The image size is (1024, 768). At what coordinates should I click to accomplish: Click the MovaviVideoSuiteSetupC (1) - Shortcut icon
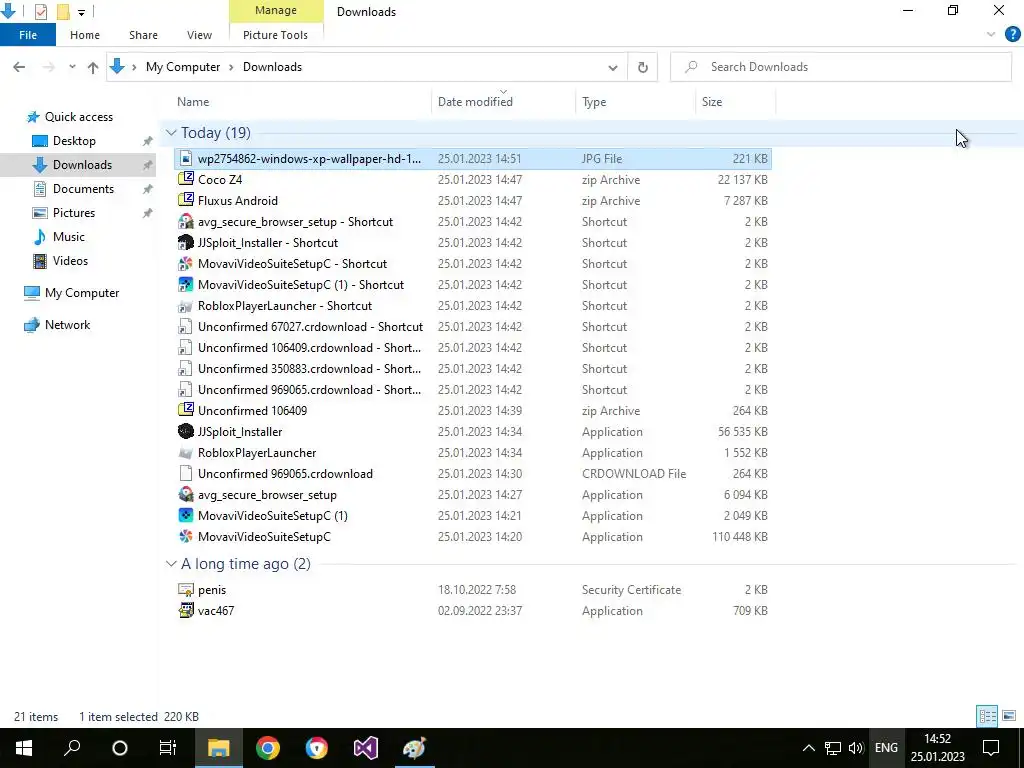tap(186, 284)
